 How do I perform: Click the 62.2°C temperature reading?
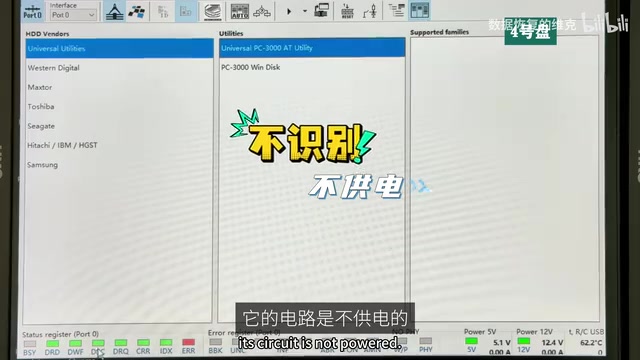click(x=591, y=343)
